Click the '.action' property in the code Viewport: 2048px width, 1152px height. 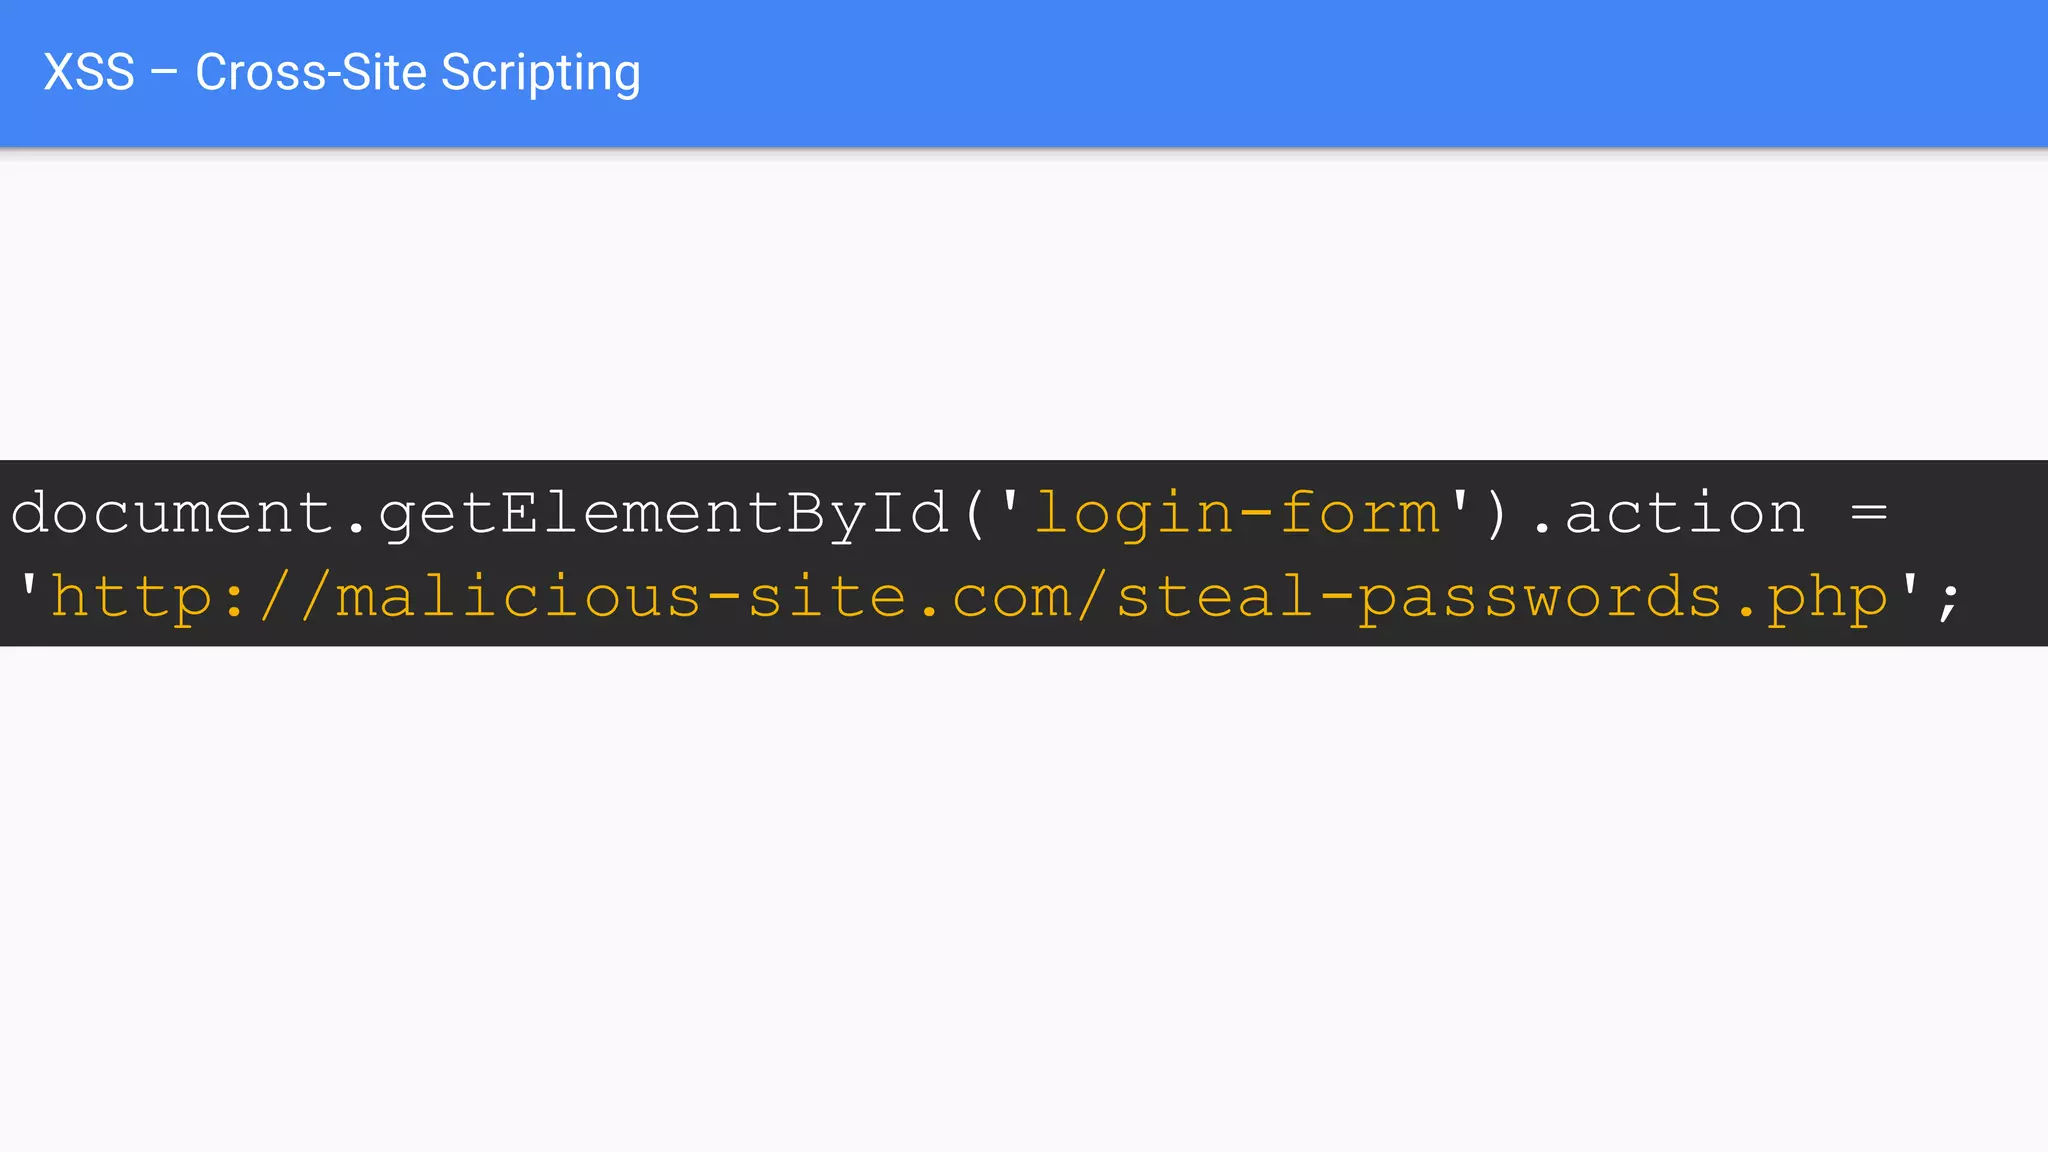tap(1669, 513)
